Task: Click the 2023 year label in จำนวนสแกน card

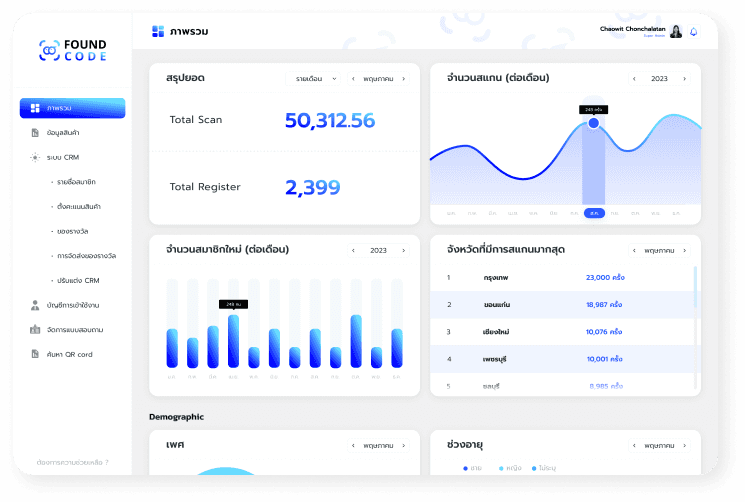Action: (659, 79)
